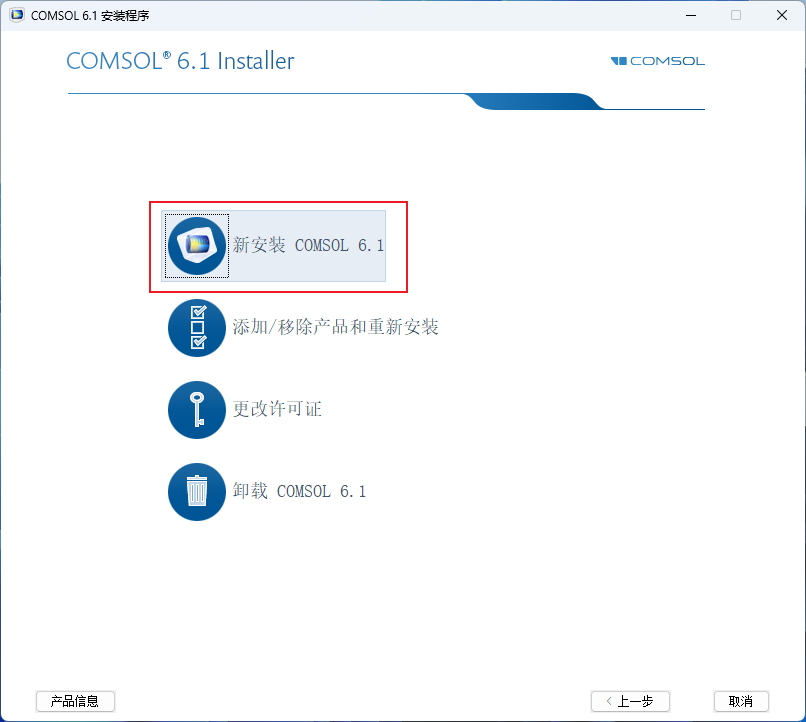Click the key icon for changing license

pos(197,410)
